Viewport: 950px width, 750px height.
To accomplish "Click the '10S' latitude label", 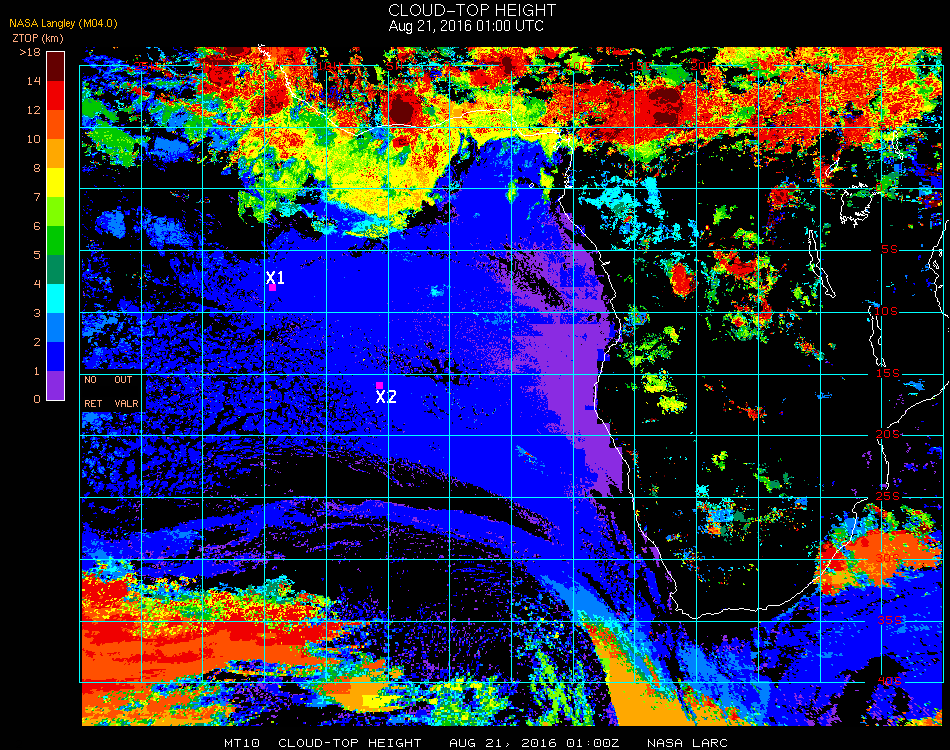I will pyautogui.click(x=886, y=311).
